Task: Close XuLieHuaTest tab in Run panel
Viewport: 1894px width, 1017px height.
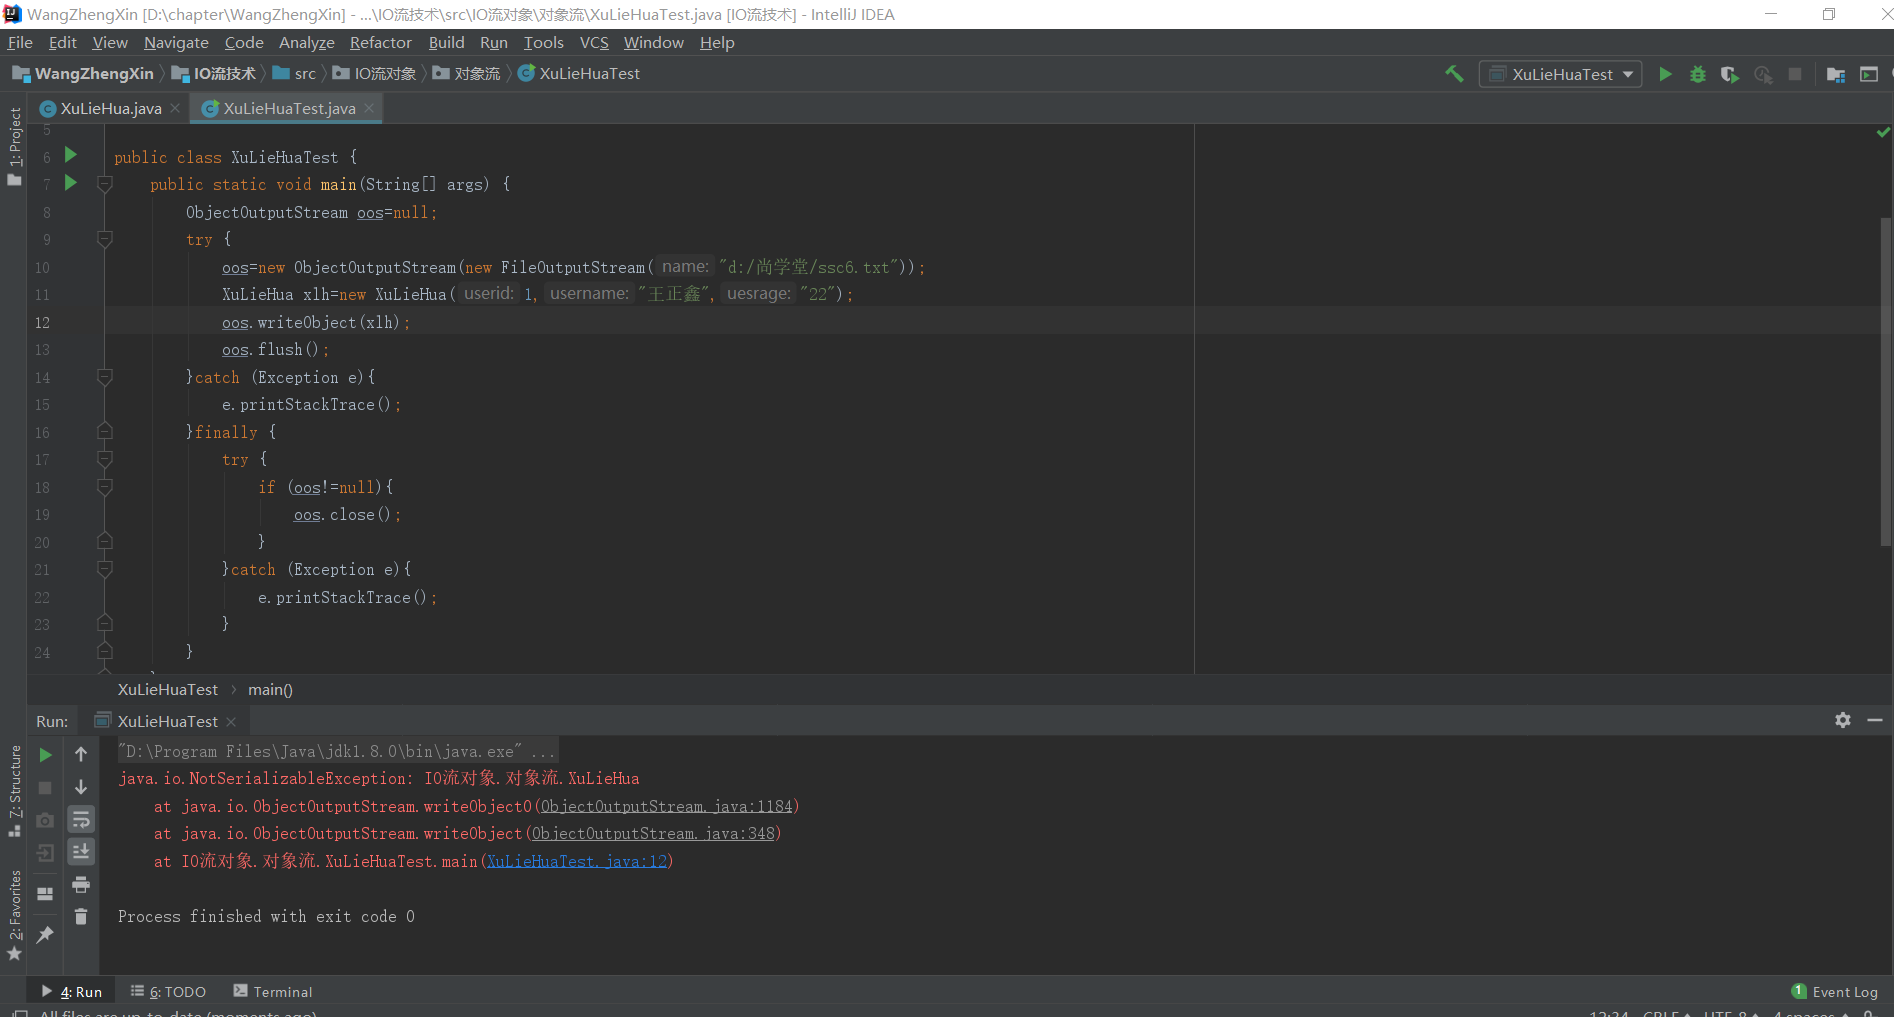Action: tap(231, 722)
